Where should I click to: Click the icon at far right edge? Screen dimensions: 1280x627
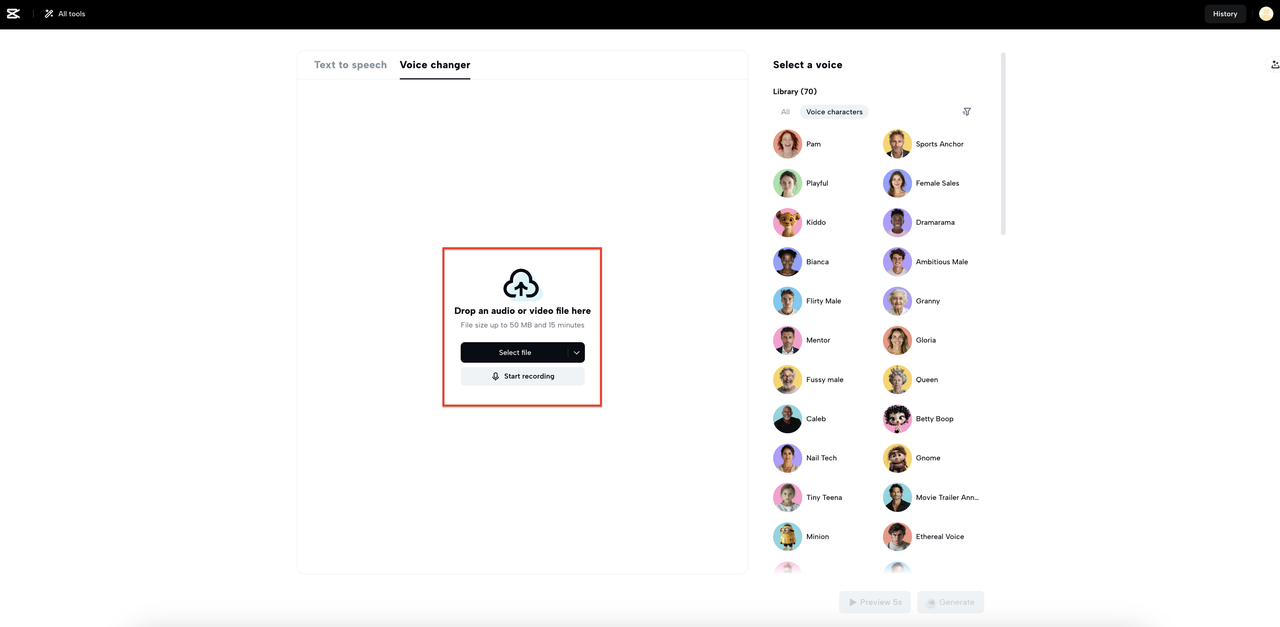pos(1274,65)
